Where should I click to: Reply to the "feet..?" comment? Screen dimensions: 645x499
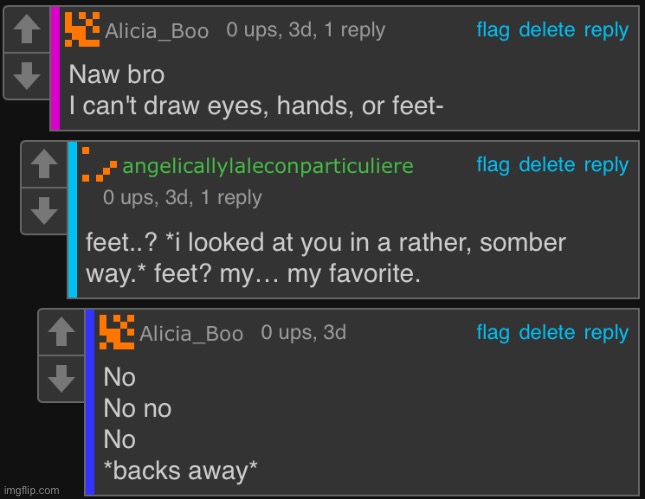tap(606, 165)
